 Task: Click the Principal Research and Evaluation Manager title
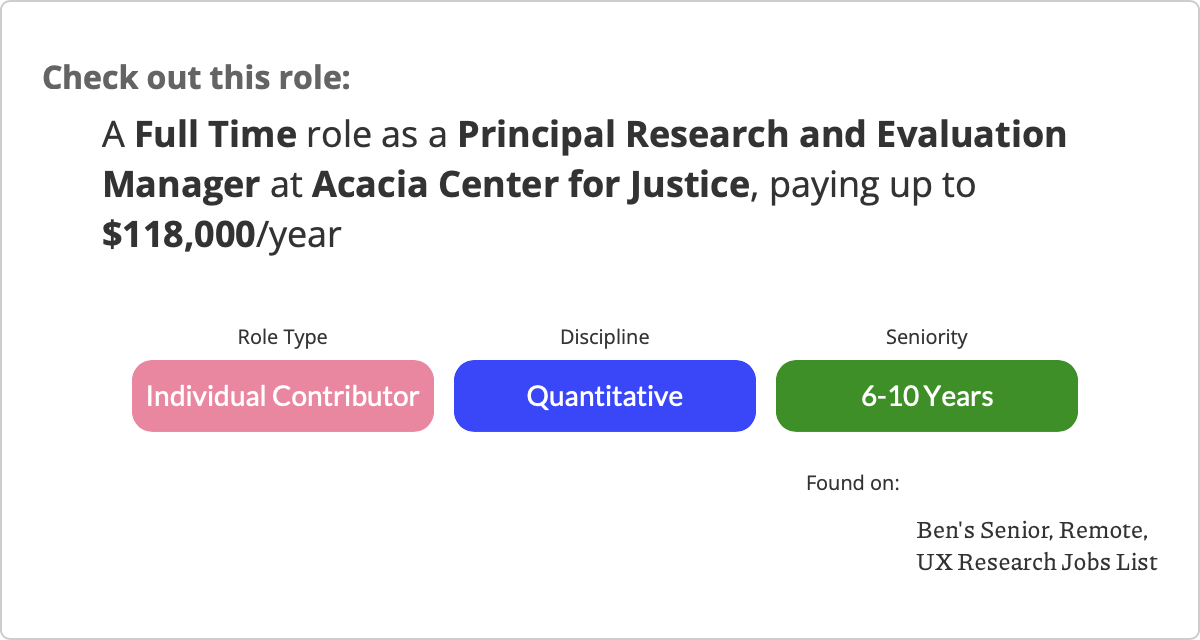pos(585,160)
